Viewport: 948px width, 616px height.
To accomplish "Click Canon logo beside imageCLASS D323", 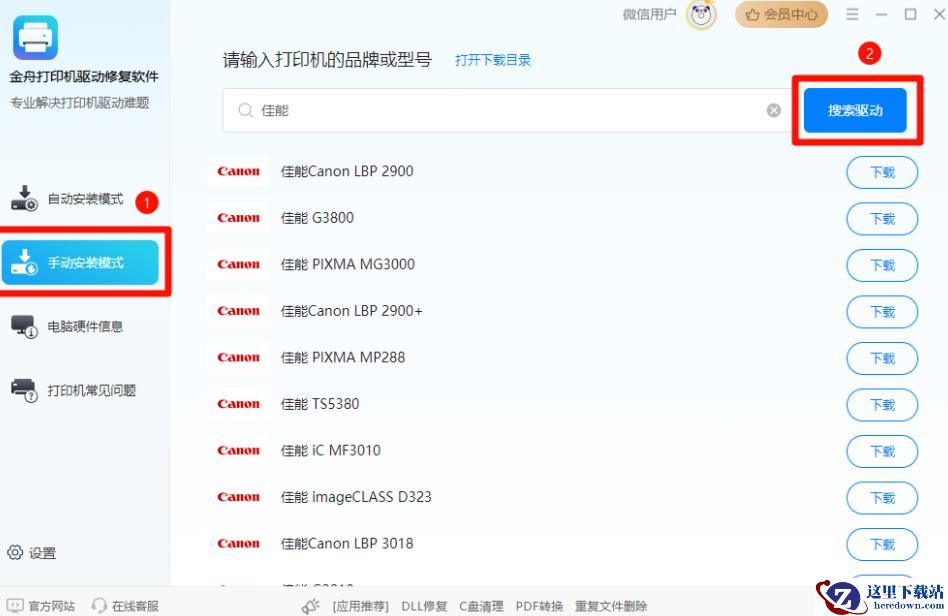I will [x=238, y=497].
